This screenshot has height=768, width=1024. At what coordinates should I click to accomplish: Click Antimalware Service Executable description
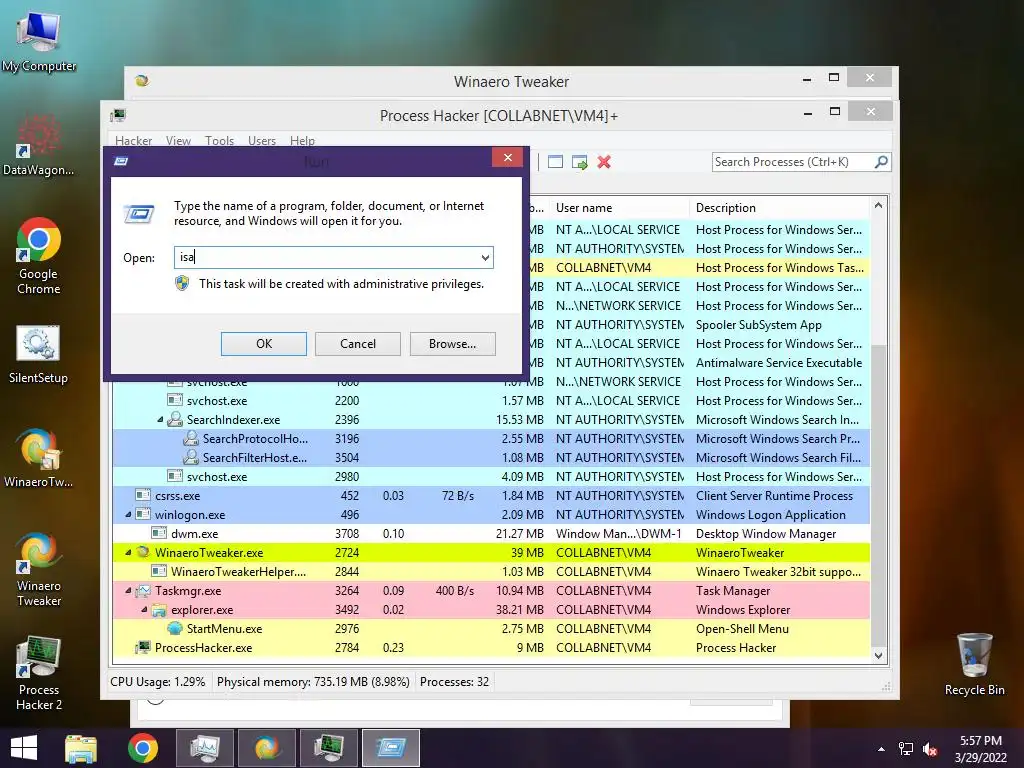778,362
